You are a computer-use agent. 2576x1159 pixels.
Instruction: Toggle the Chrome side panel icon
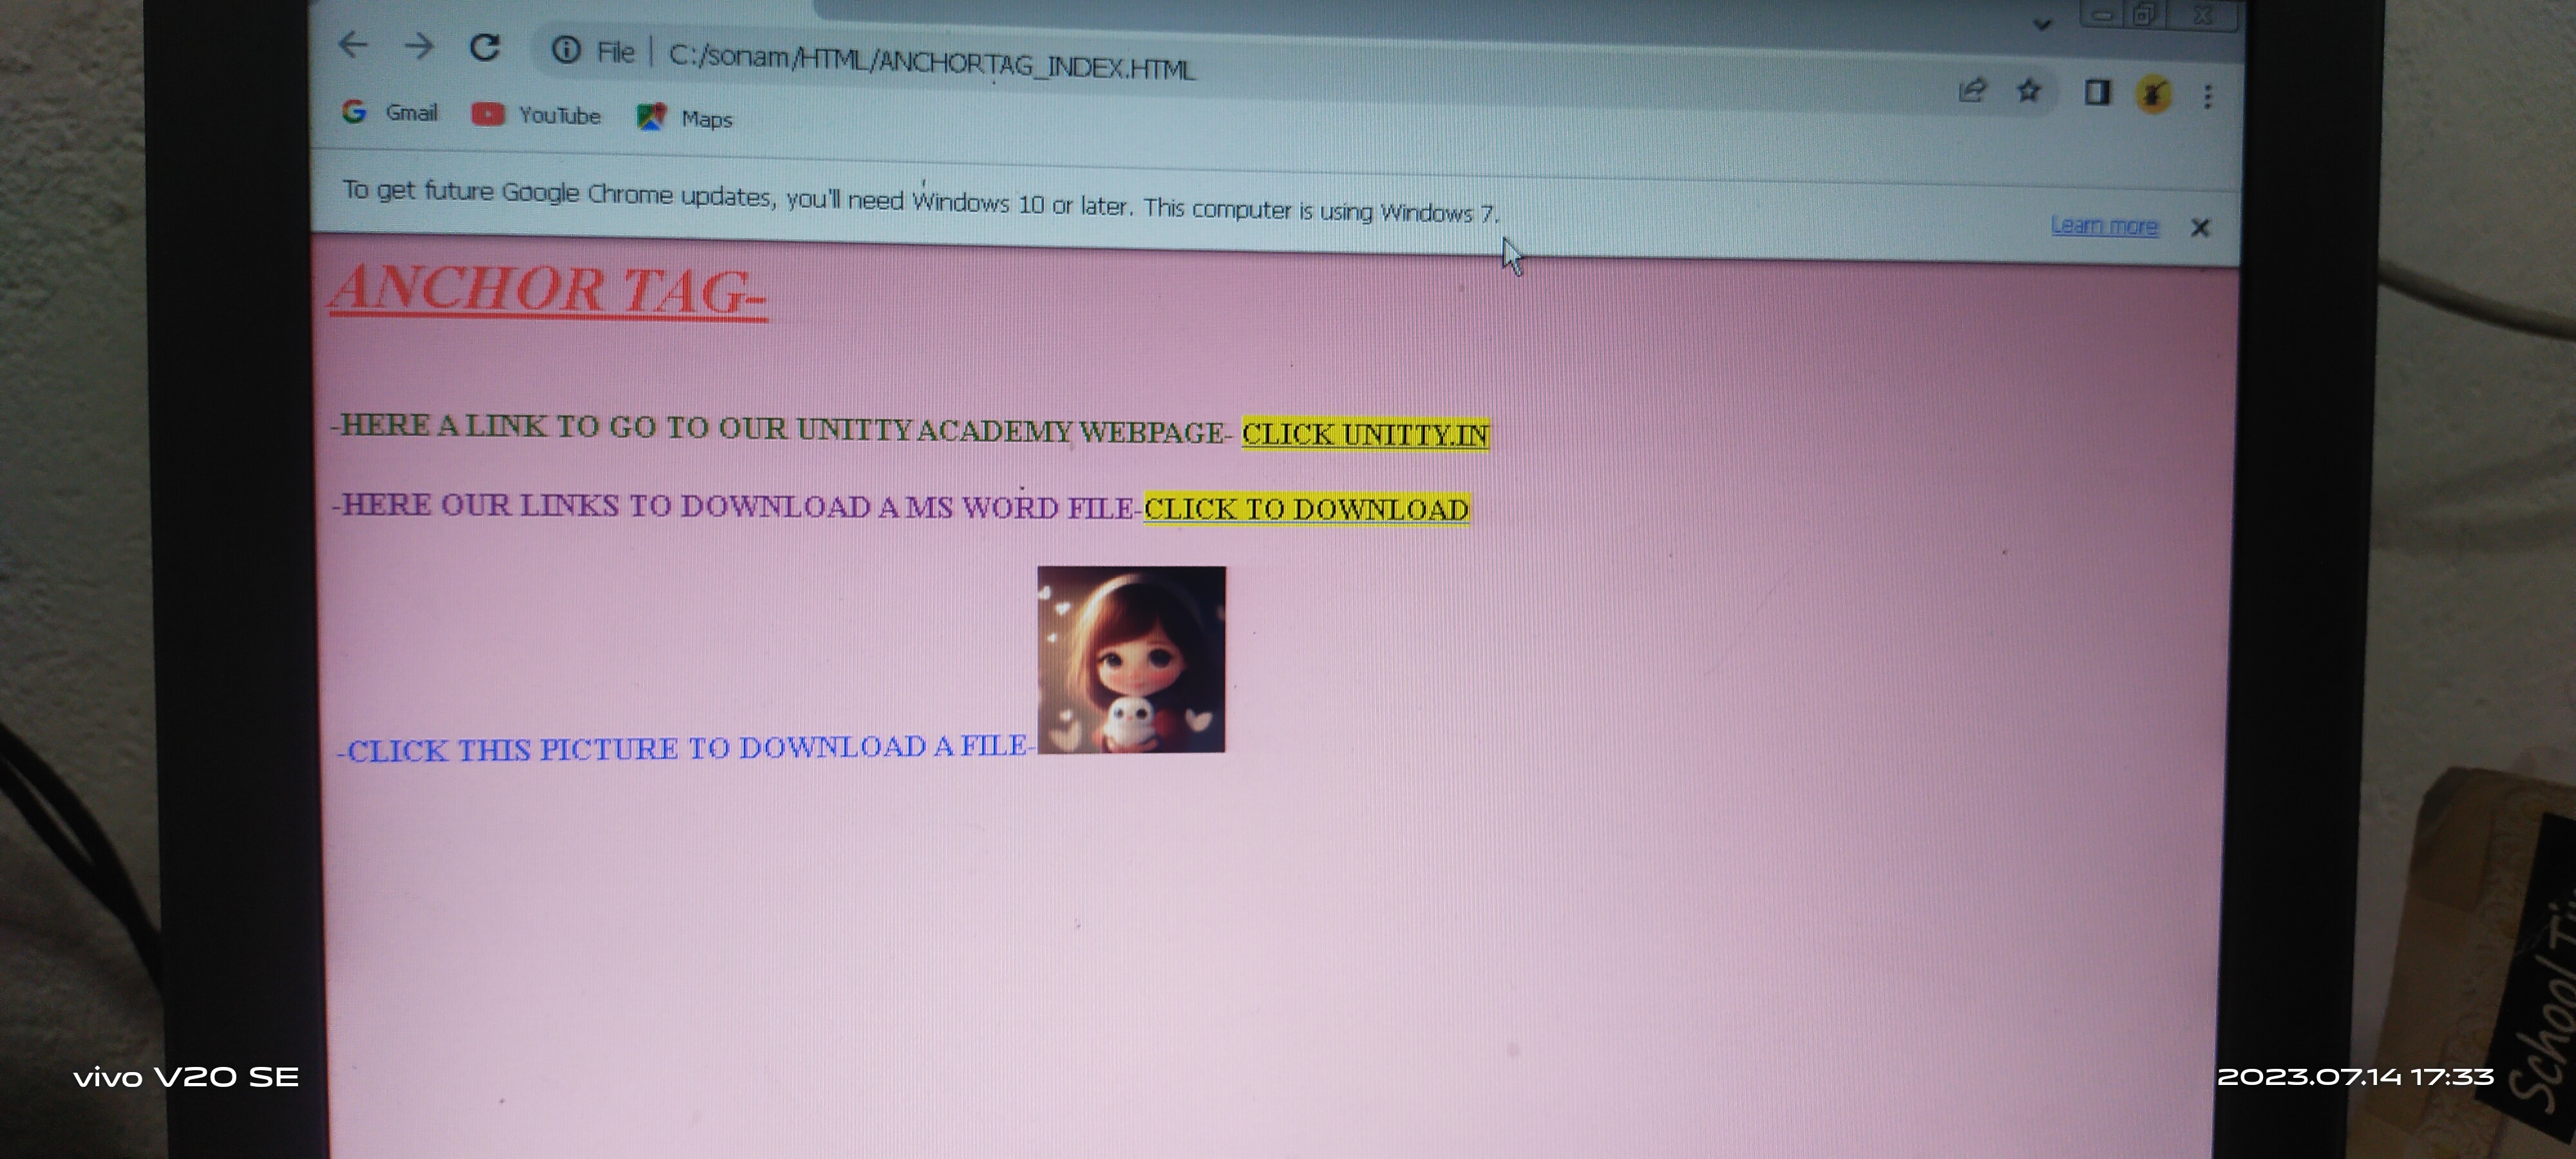[x=2097, y=93]
